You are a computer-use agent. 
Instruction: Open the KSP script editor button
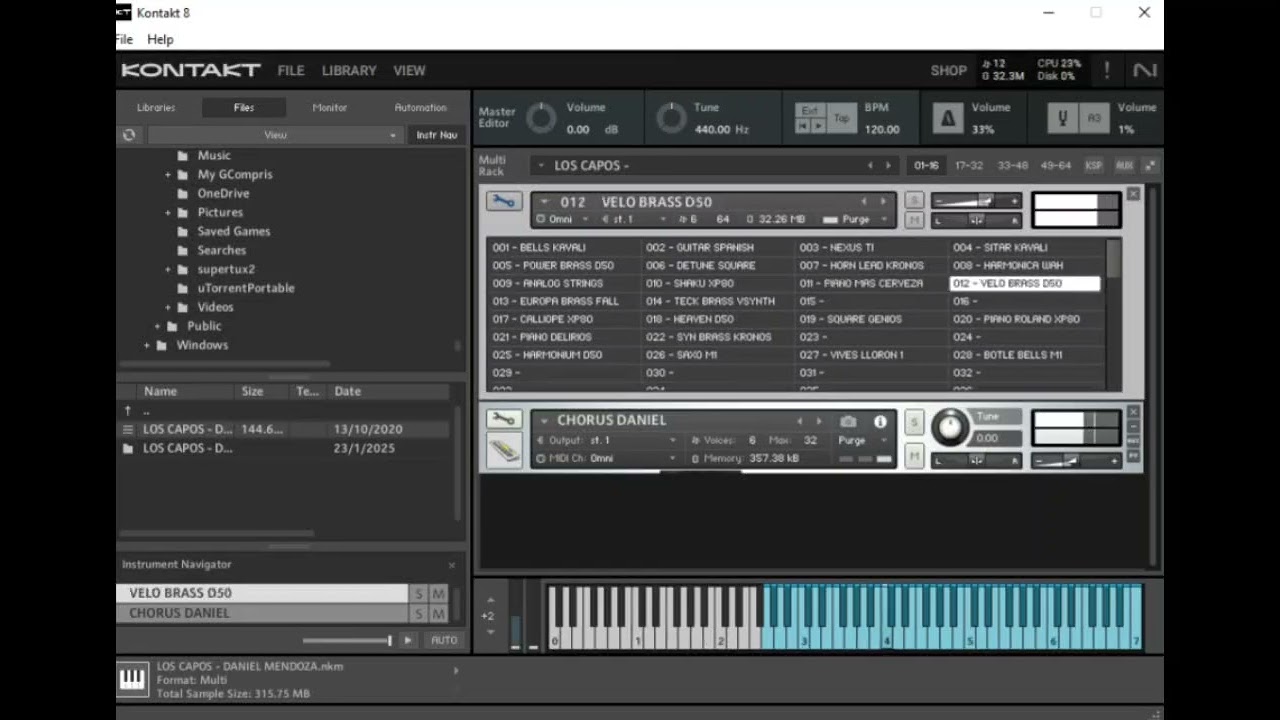[1094, 165]
